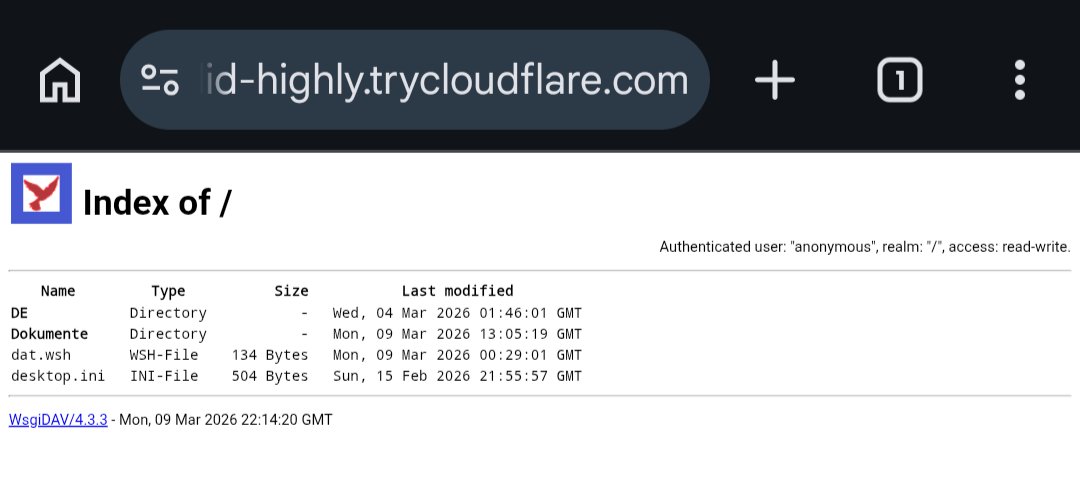Tap the trycloudflare.com address bar
The height and width of the screenshot is (491, 1080).
[x=446, y=80]
